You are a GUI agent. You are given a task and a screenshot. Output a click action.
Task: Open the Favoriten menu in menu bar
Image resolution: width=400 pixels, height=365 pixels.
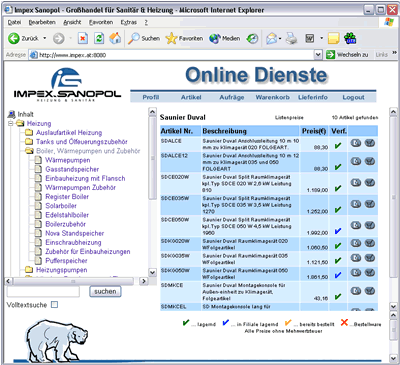click(x=101, y=22)
